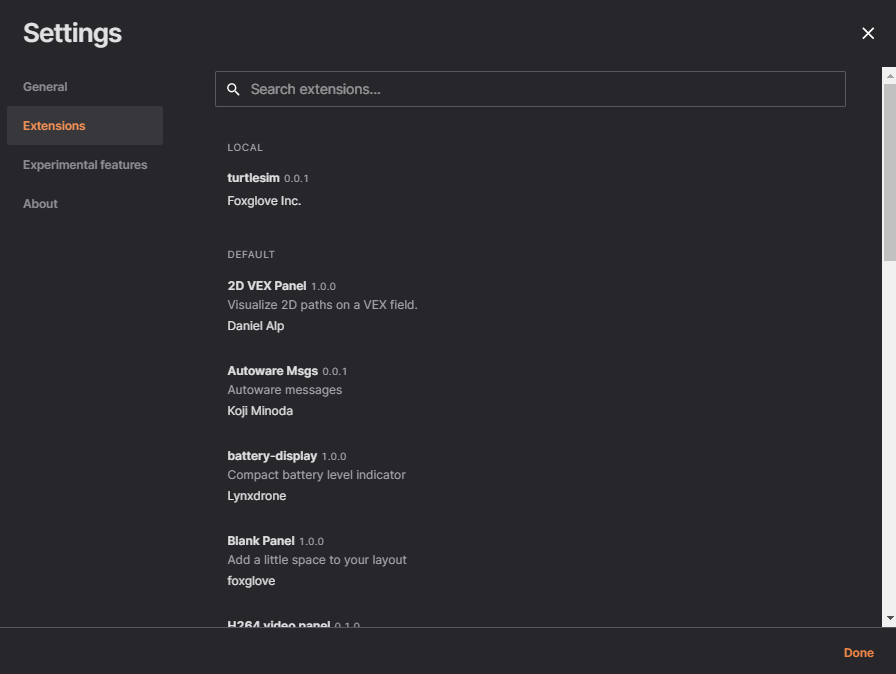Click author Lynxdrone
This screenshot has height=674, width=896.
257,496
